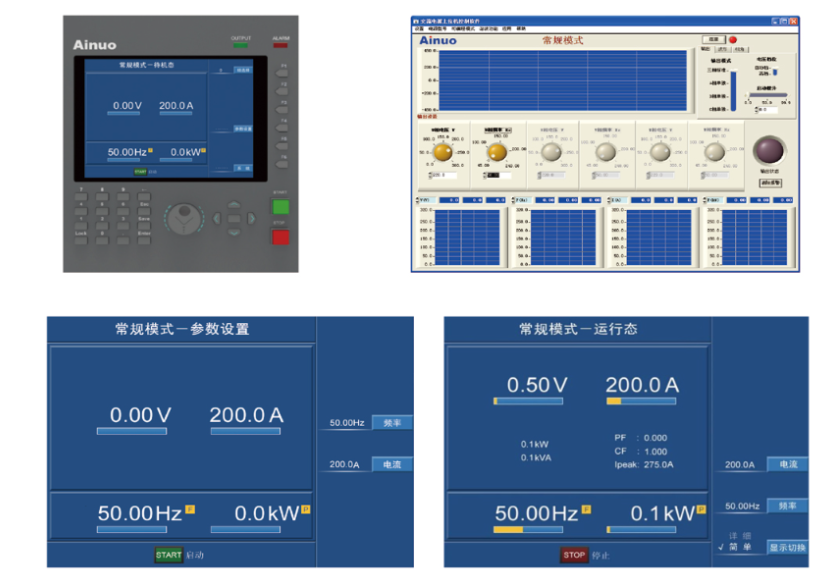Select the 简单 checked display option

(739, 547)
